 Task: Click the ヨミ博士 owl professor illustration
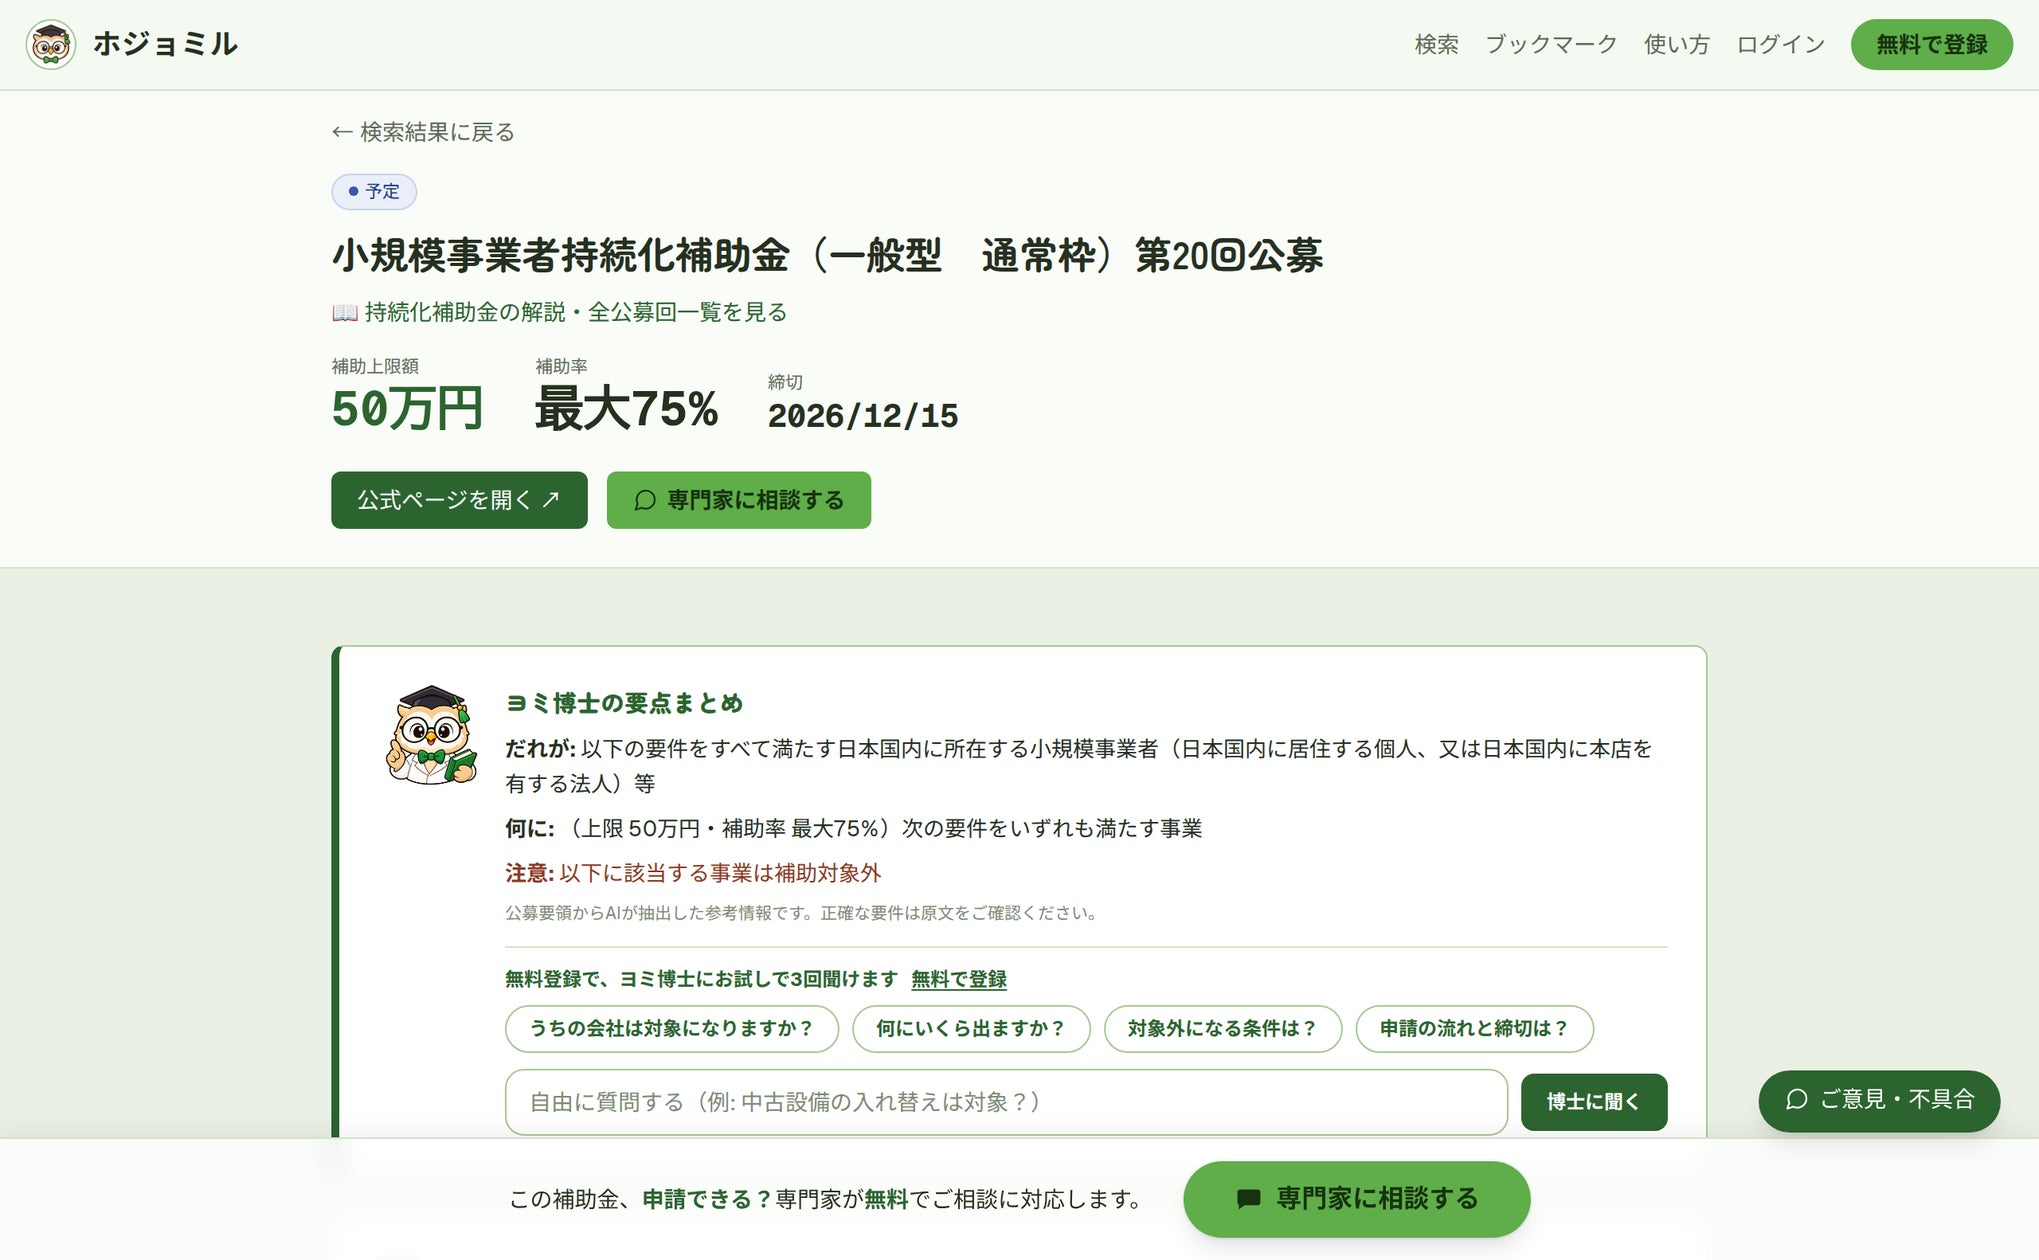(x=432, y=735)
